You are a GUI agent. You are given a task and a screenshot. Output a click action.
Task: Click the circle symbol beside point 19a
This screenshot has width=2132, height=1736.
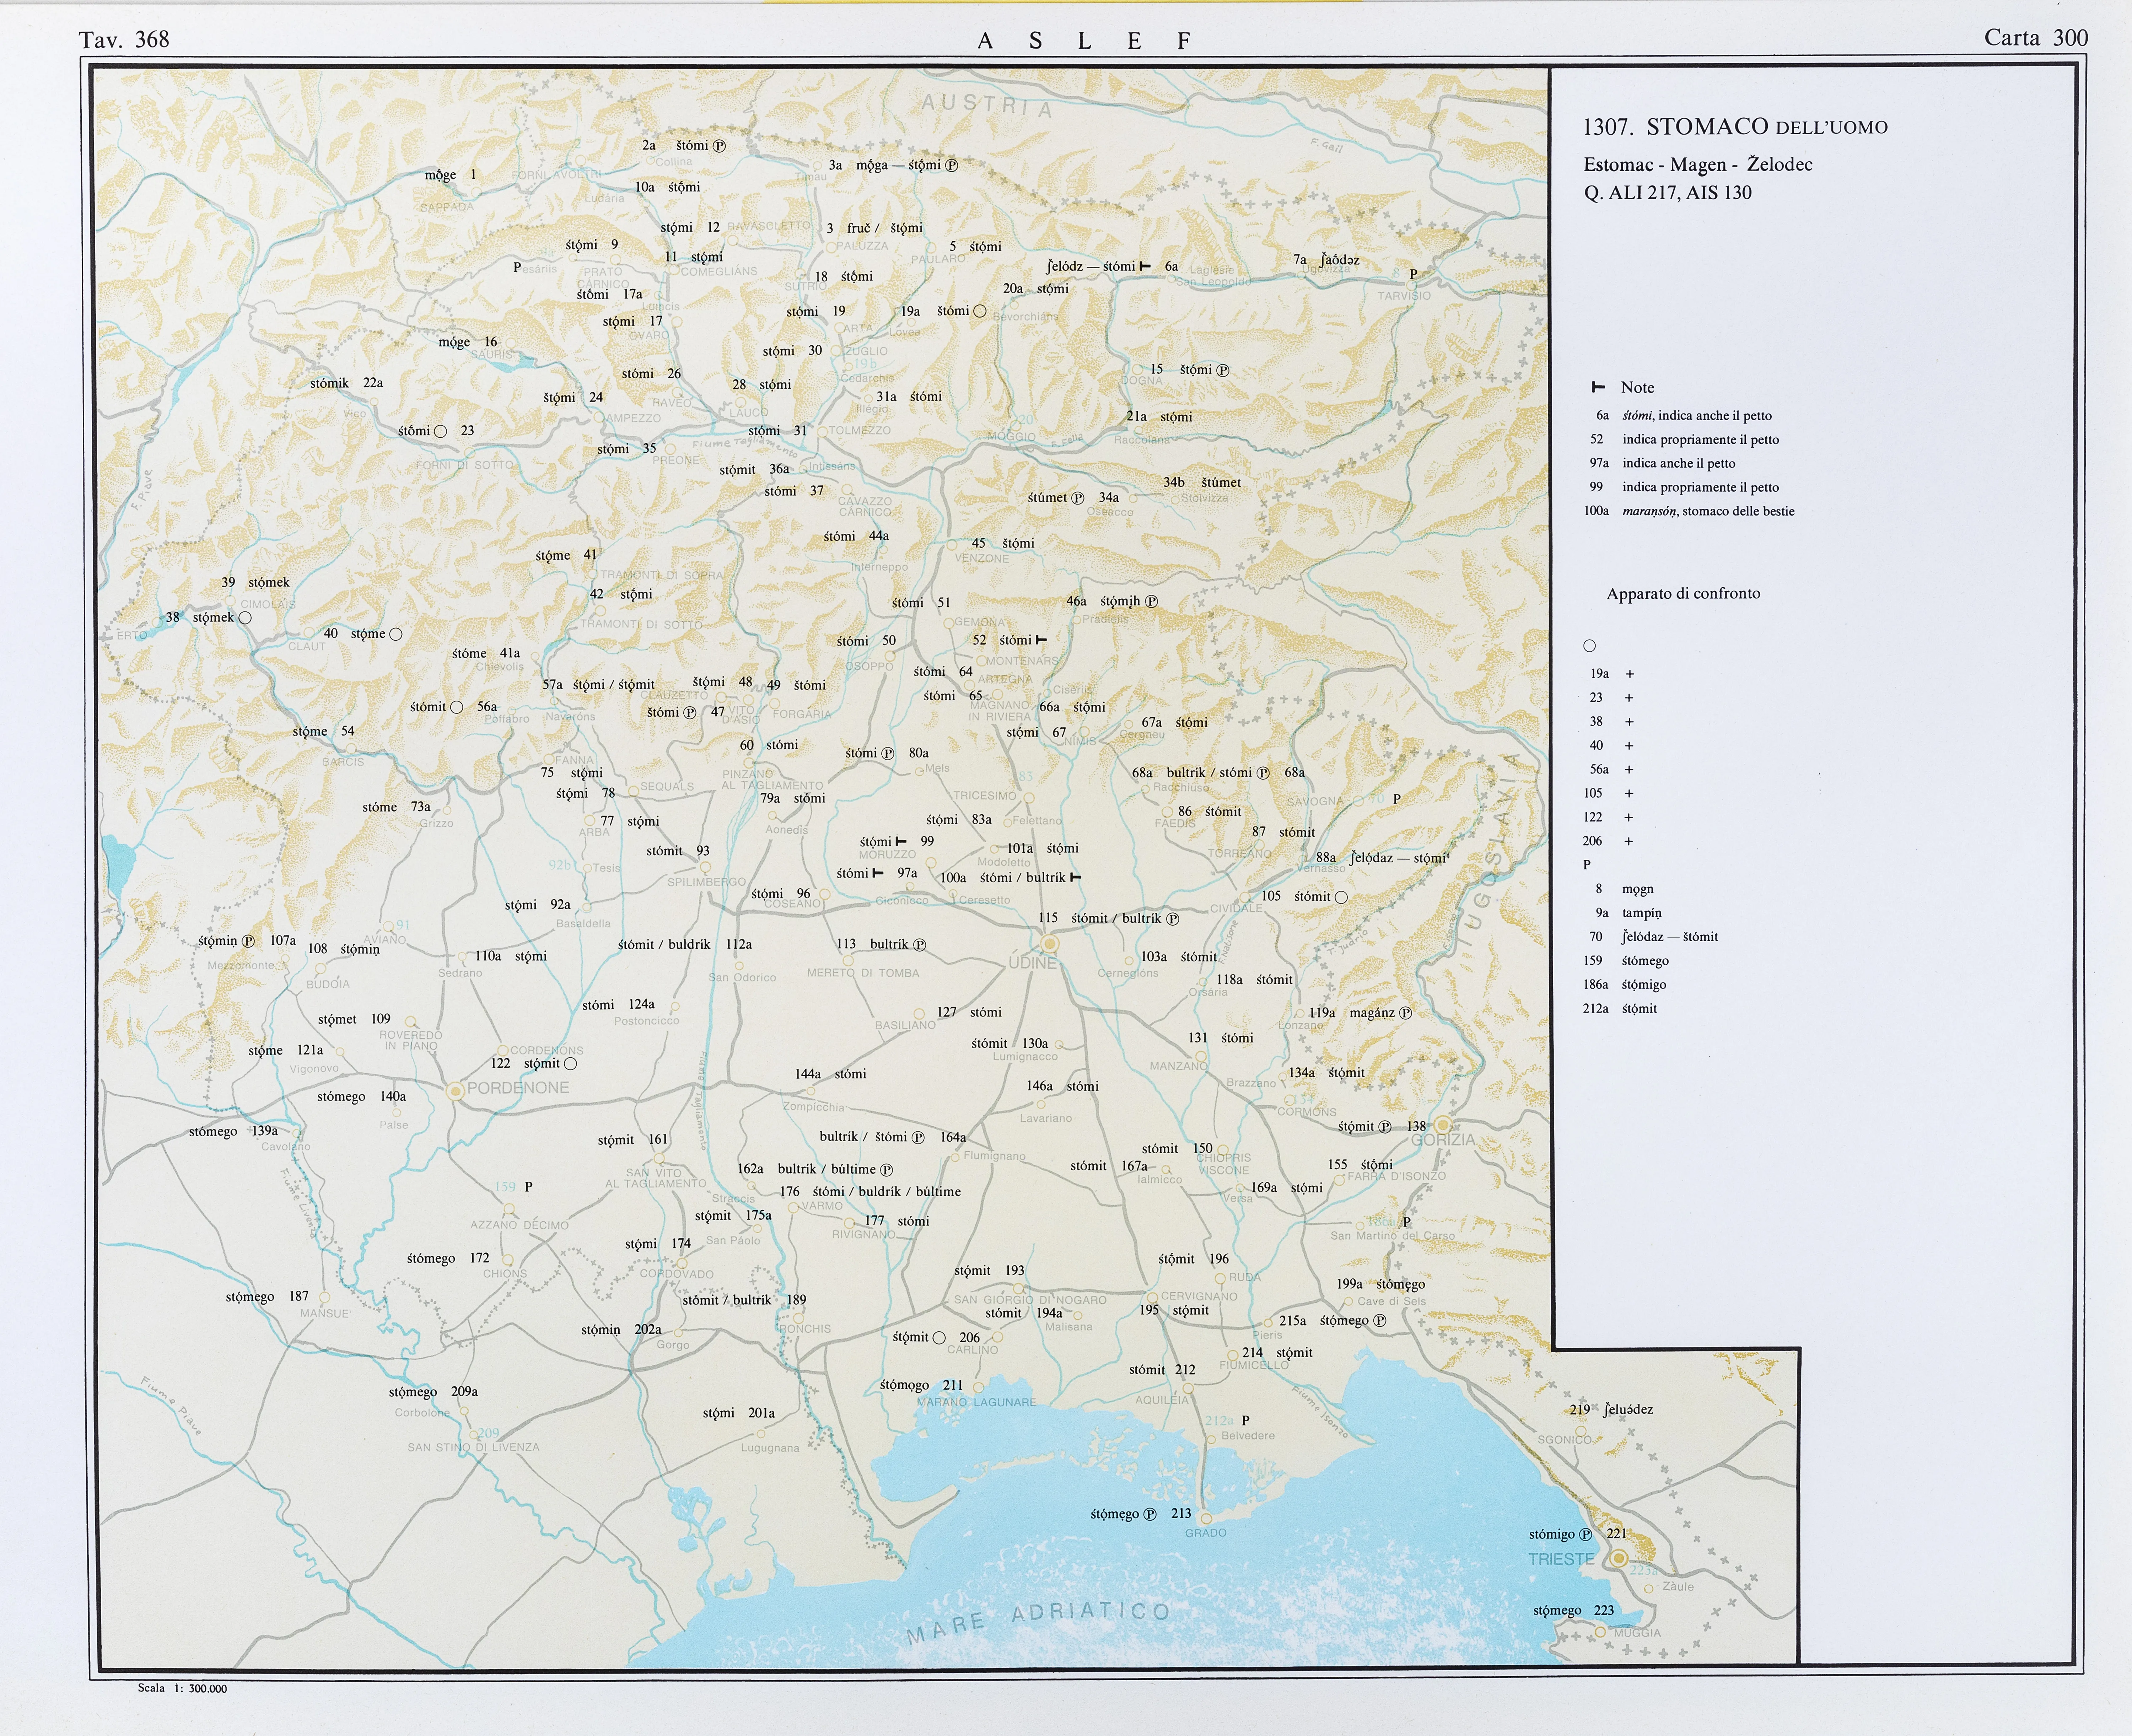click(x=980, y=311)
